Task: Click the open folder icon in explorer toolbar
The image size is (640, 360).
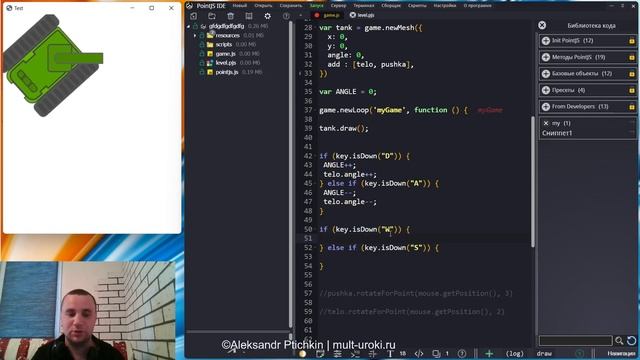Action: tap(212, 16)
